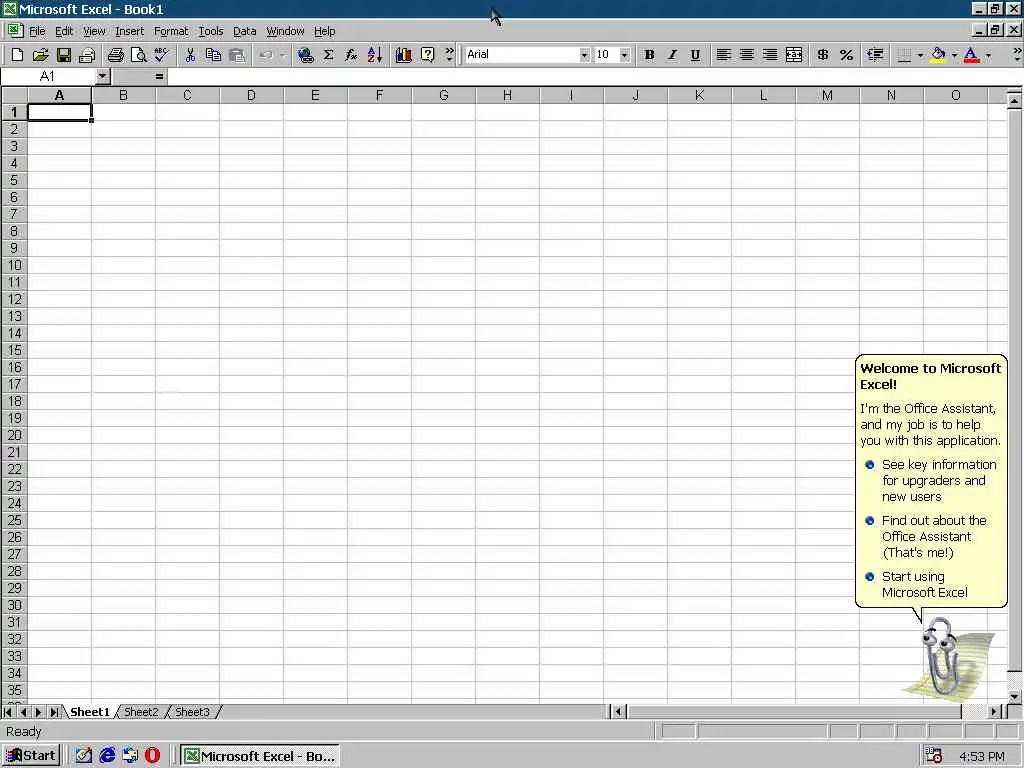
Task: Open the font size 10 dropdown
Action: (x=625, y=56)
